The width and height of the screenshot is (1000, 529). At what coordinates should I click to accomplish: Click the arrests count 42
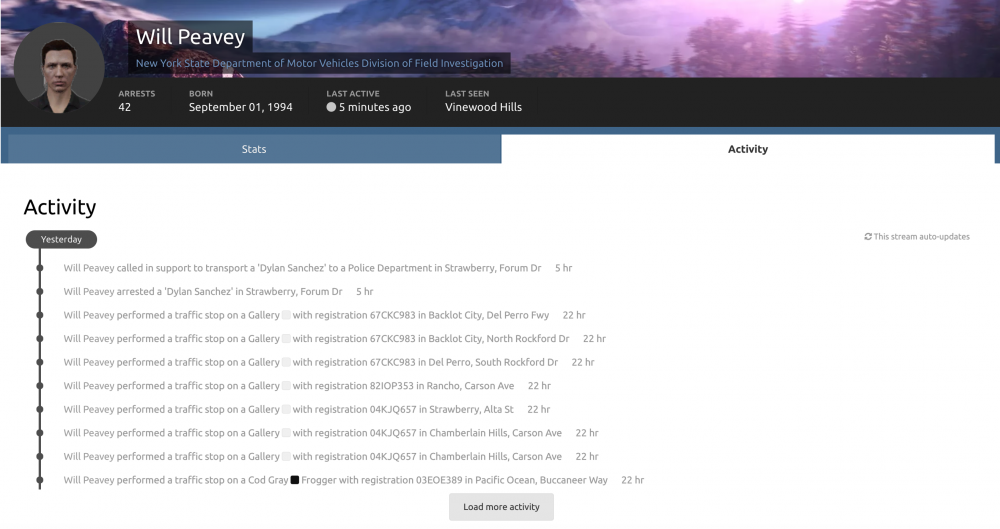click(x=124, y=107)
